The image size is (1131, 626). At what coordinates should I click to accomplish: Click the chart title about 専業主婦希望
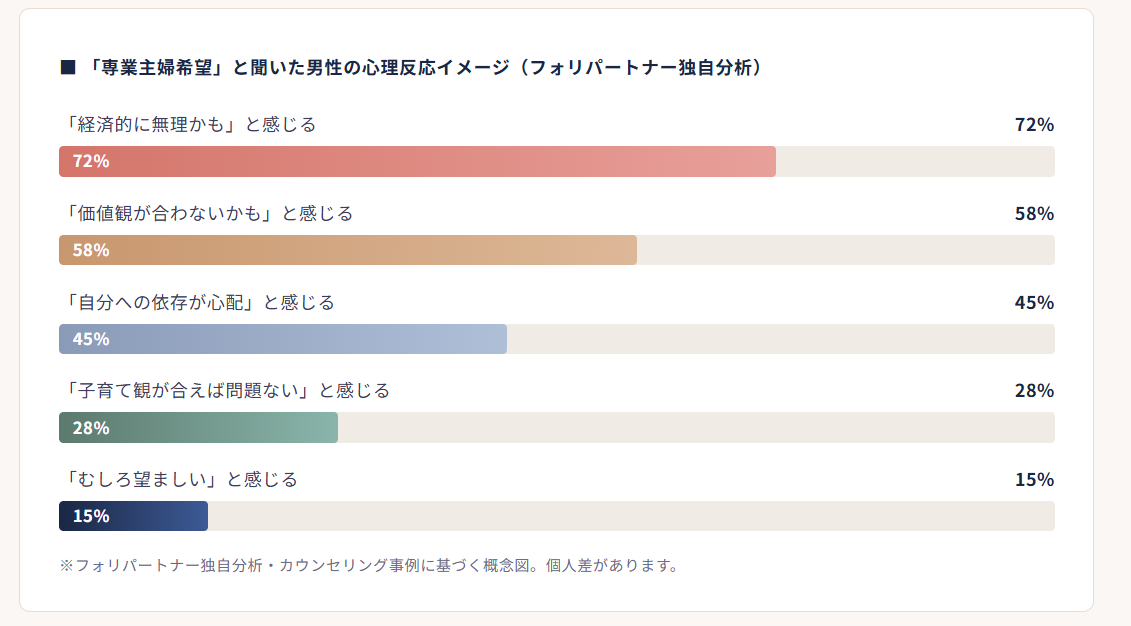point(425,68)
